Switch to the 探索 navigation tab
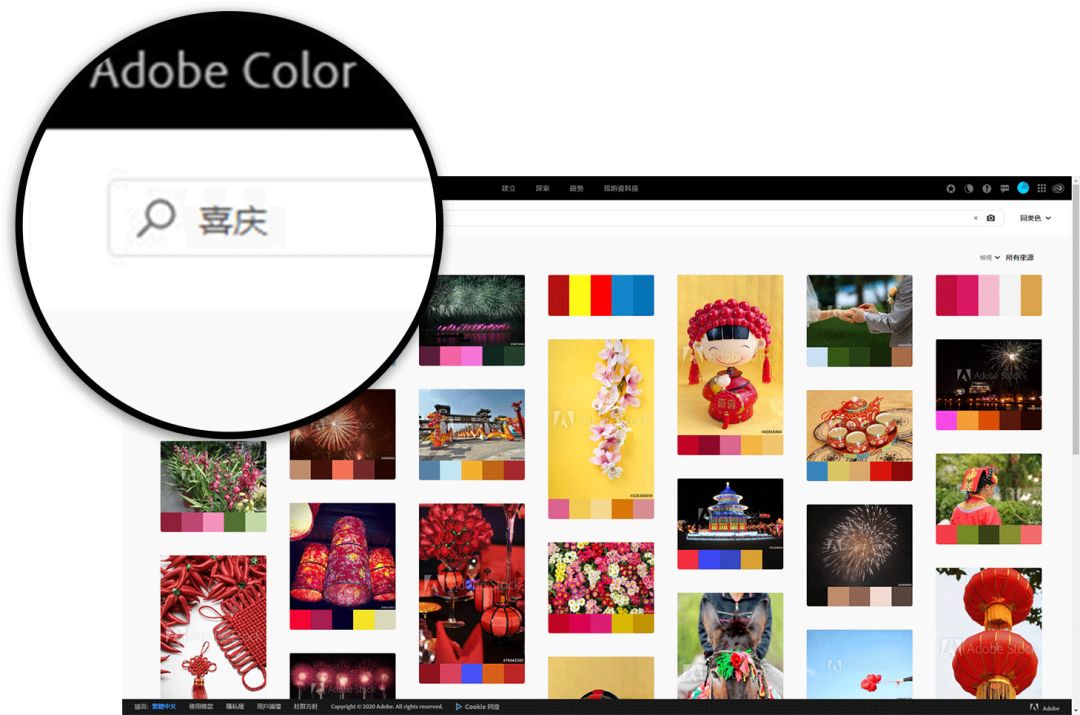1080x715 pixels. tap(543, 188)
